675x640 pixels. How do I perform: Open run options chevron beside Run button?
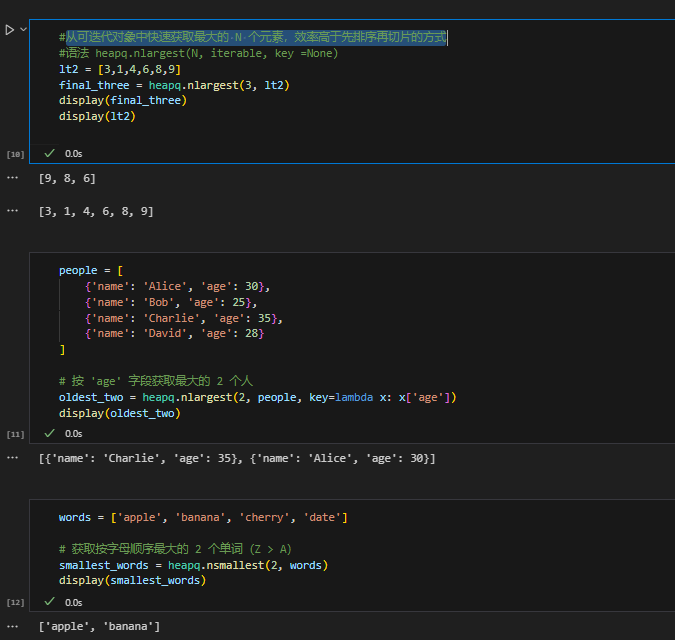pos(23,30)
